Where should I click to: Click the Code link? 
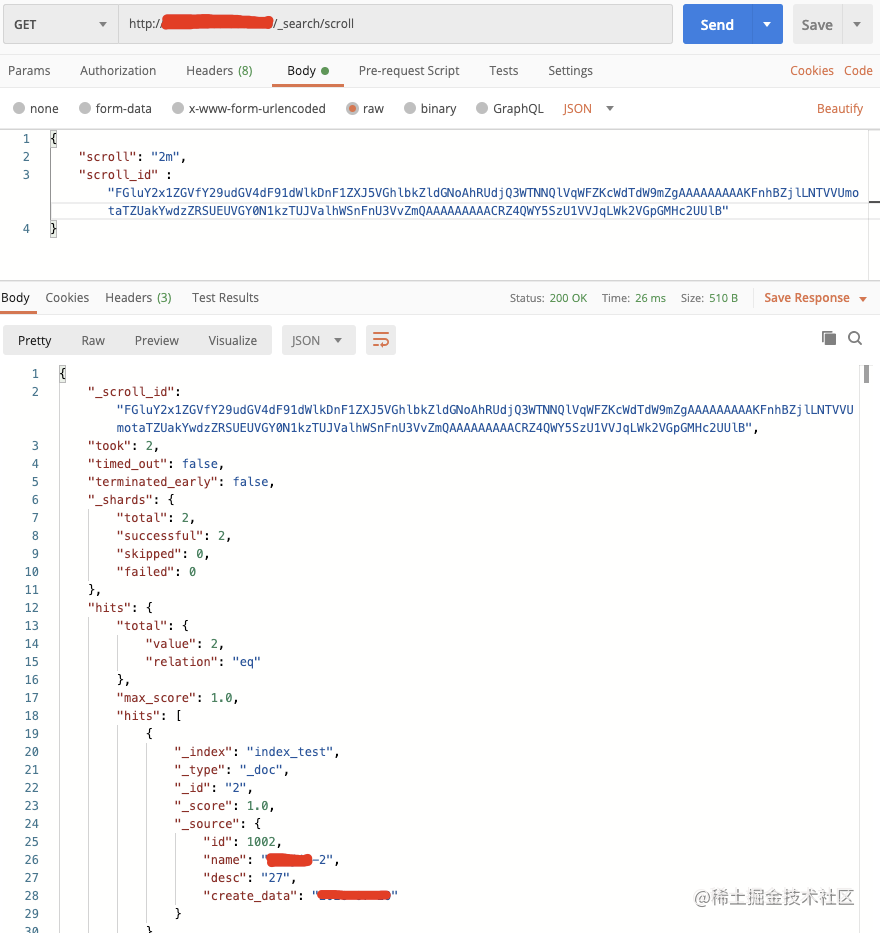(x=858, y=71)
